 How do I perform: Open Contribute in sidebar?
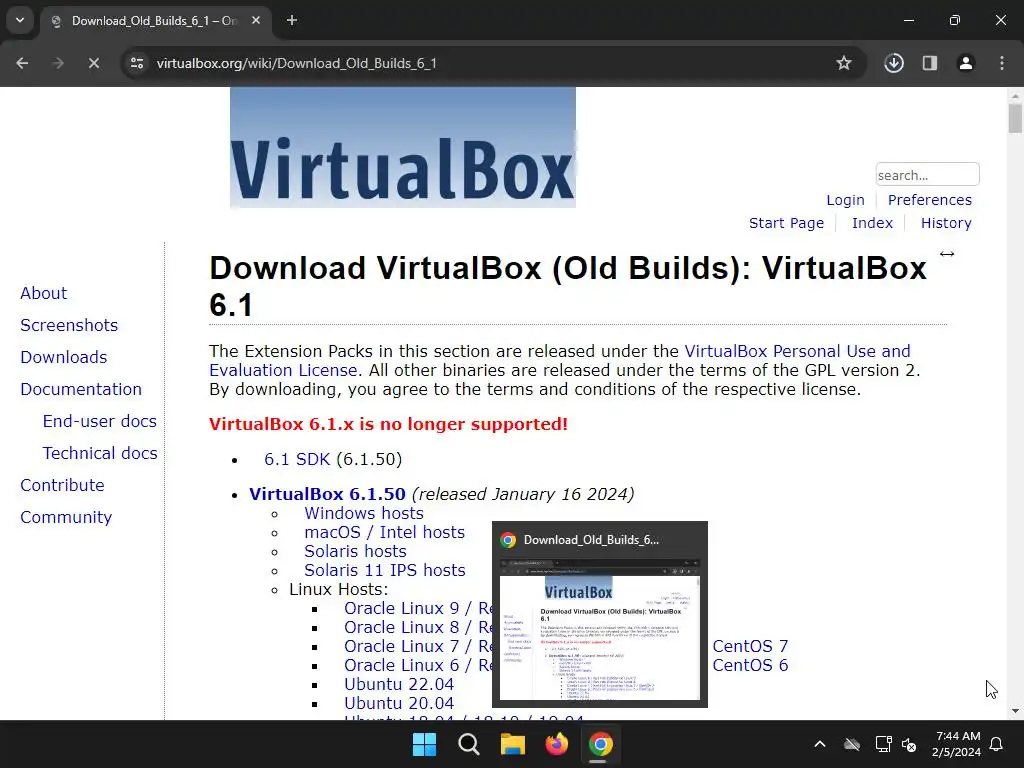tap(62, 485)
